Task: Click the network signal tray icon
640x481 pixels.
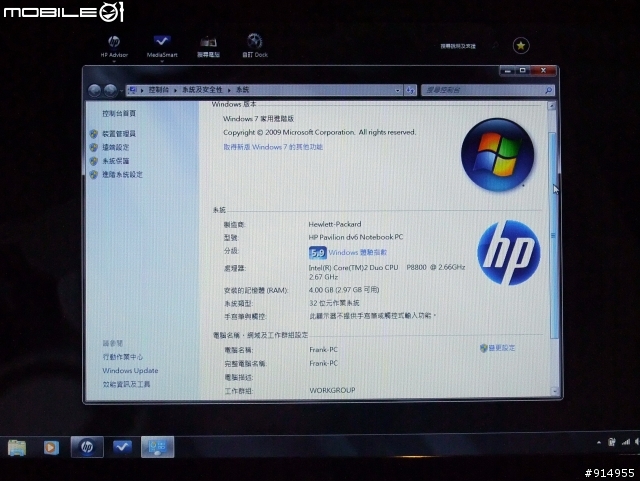Action: pyautogui.click(x=625, y=442)
